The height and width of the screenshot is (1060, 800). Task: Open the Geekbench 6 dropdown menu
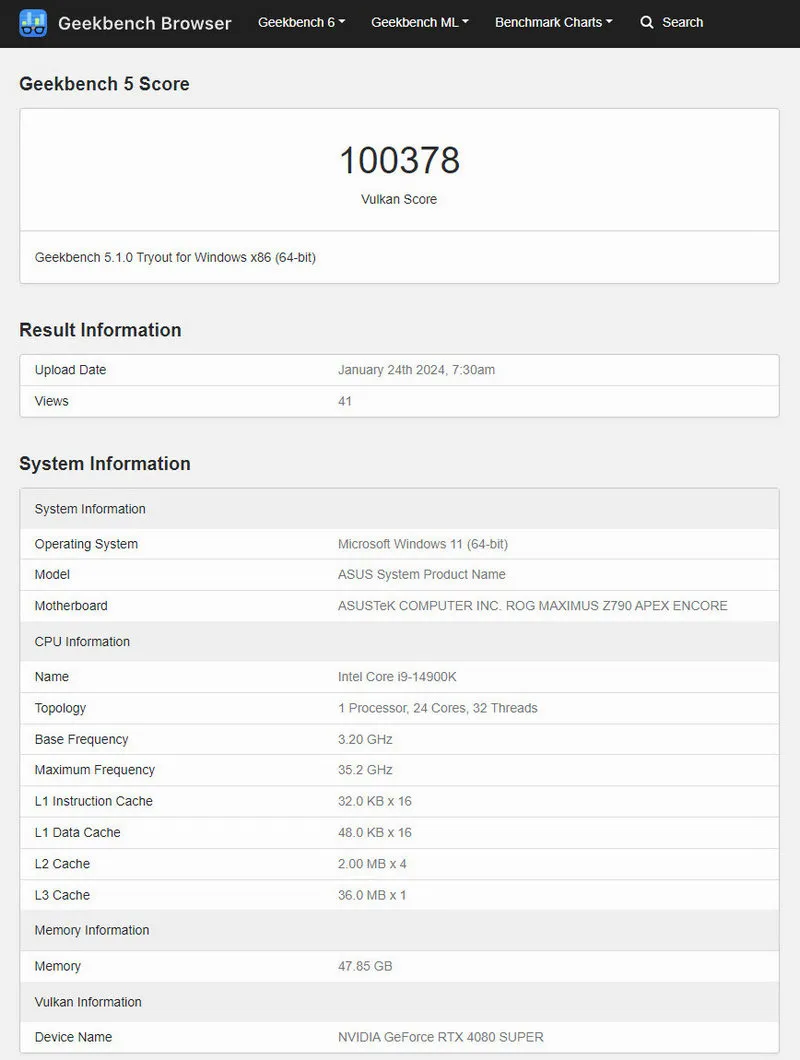click(x=301, y=22)
